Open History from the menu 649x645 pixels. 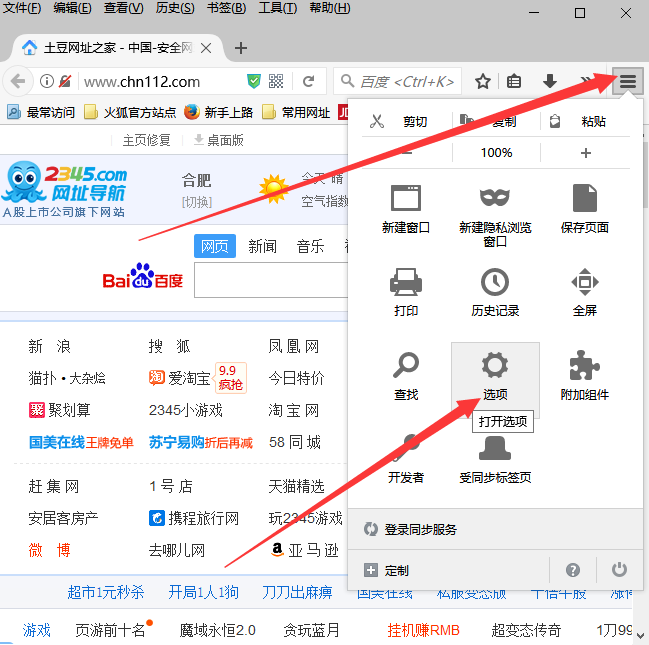tap(495, 292)
